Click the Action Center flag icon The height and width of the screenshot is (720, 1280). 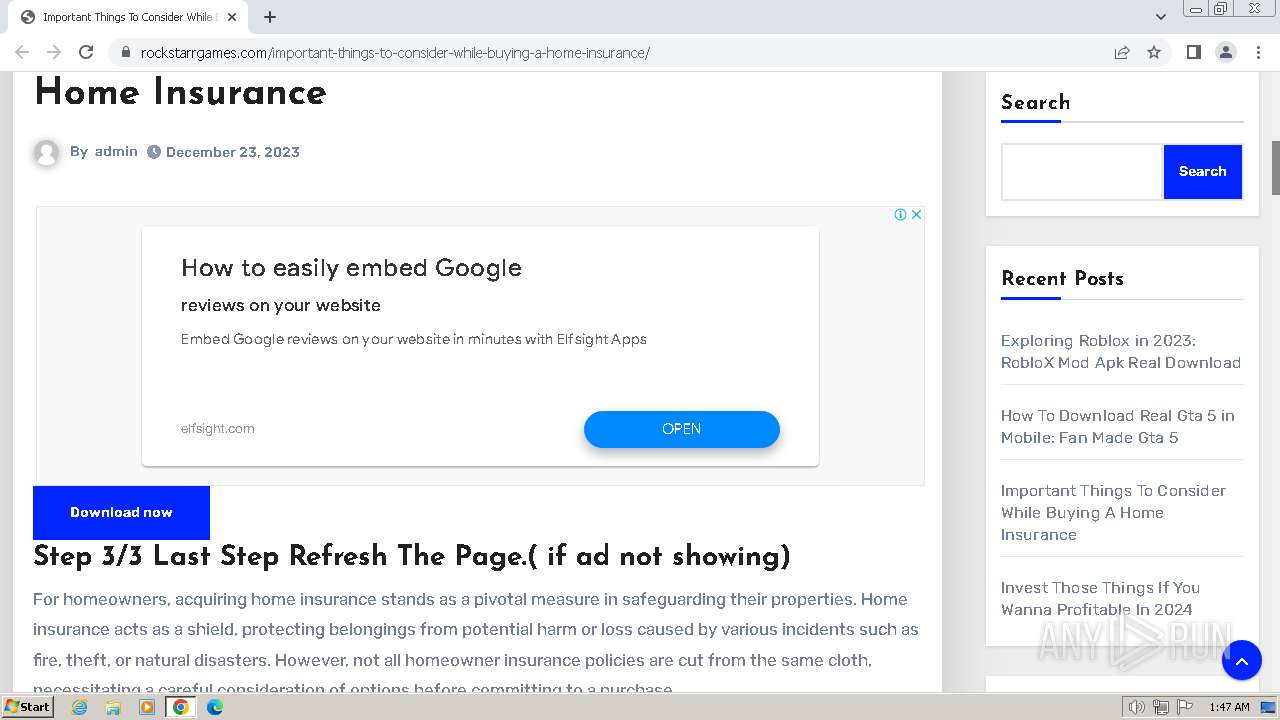click(1184, 707)
